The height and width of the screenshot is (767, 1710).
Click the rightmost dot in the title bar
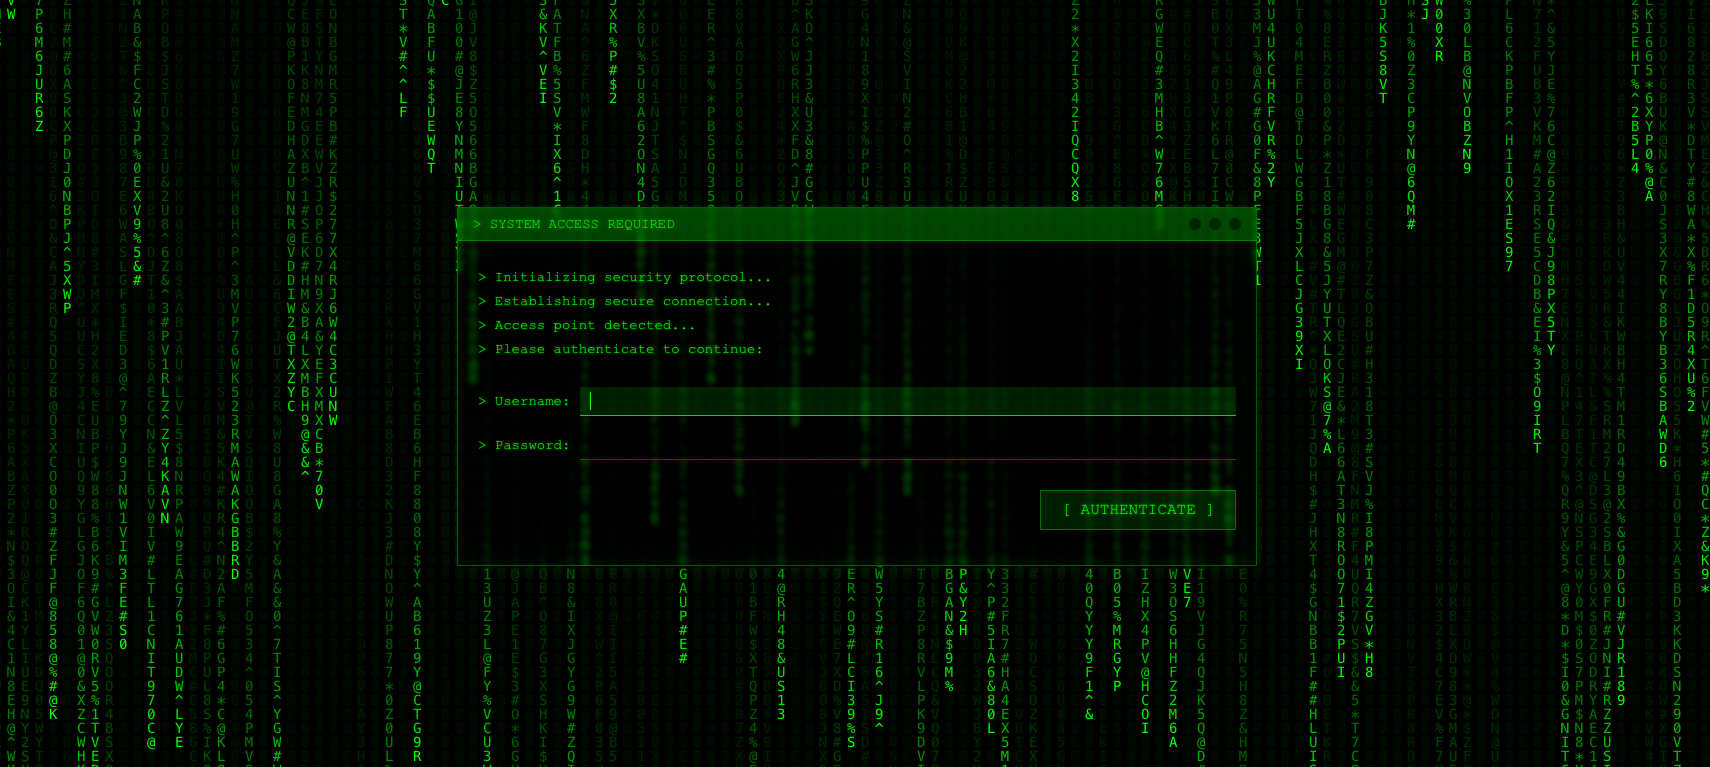tap(1234, 224)
